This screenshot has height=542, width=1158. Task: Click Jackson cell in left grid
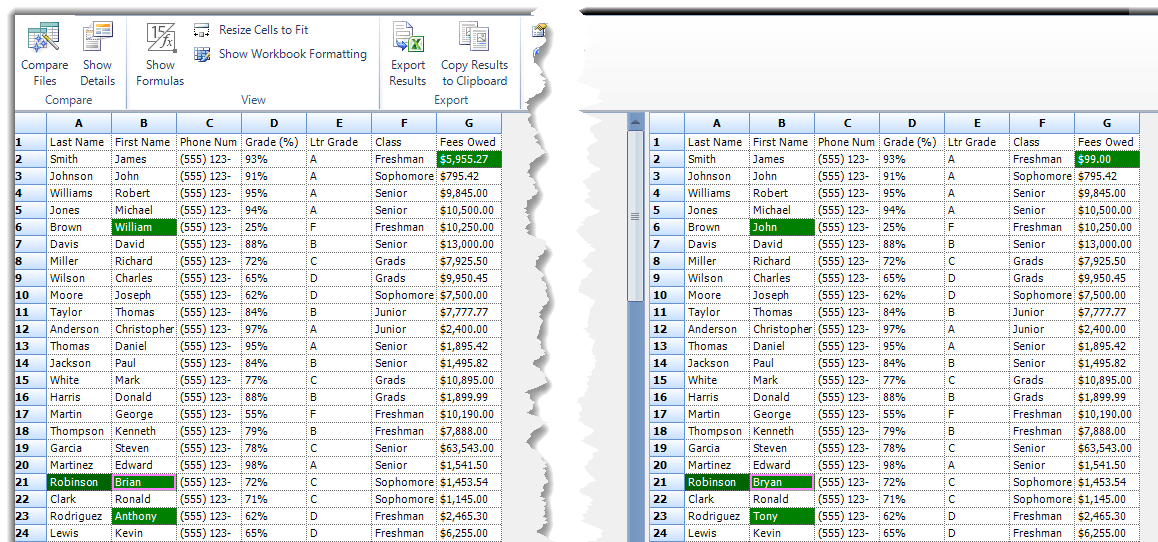(x=79, y=363)
